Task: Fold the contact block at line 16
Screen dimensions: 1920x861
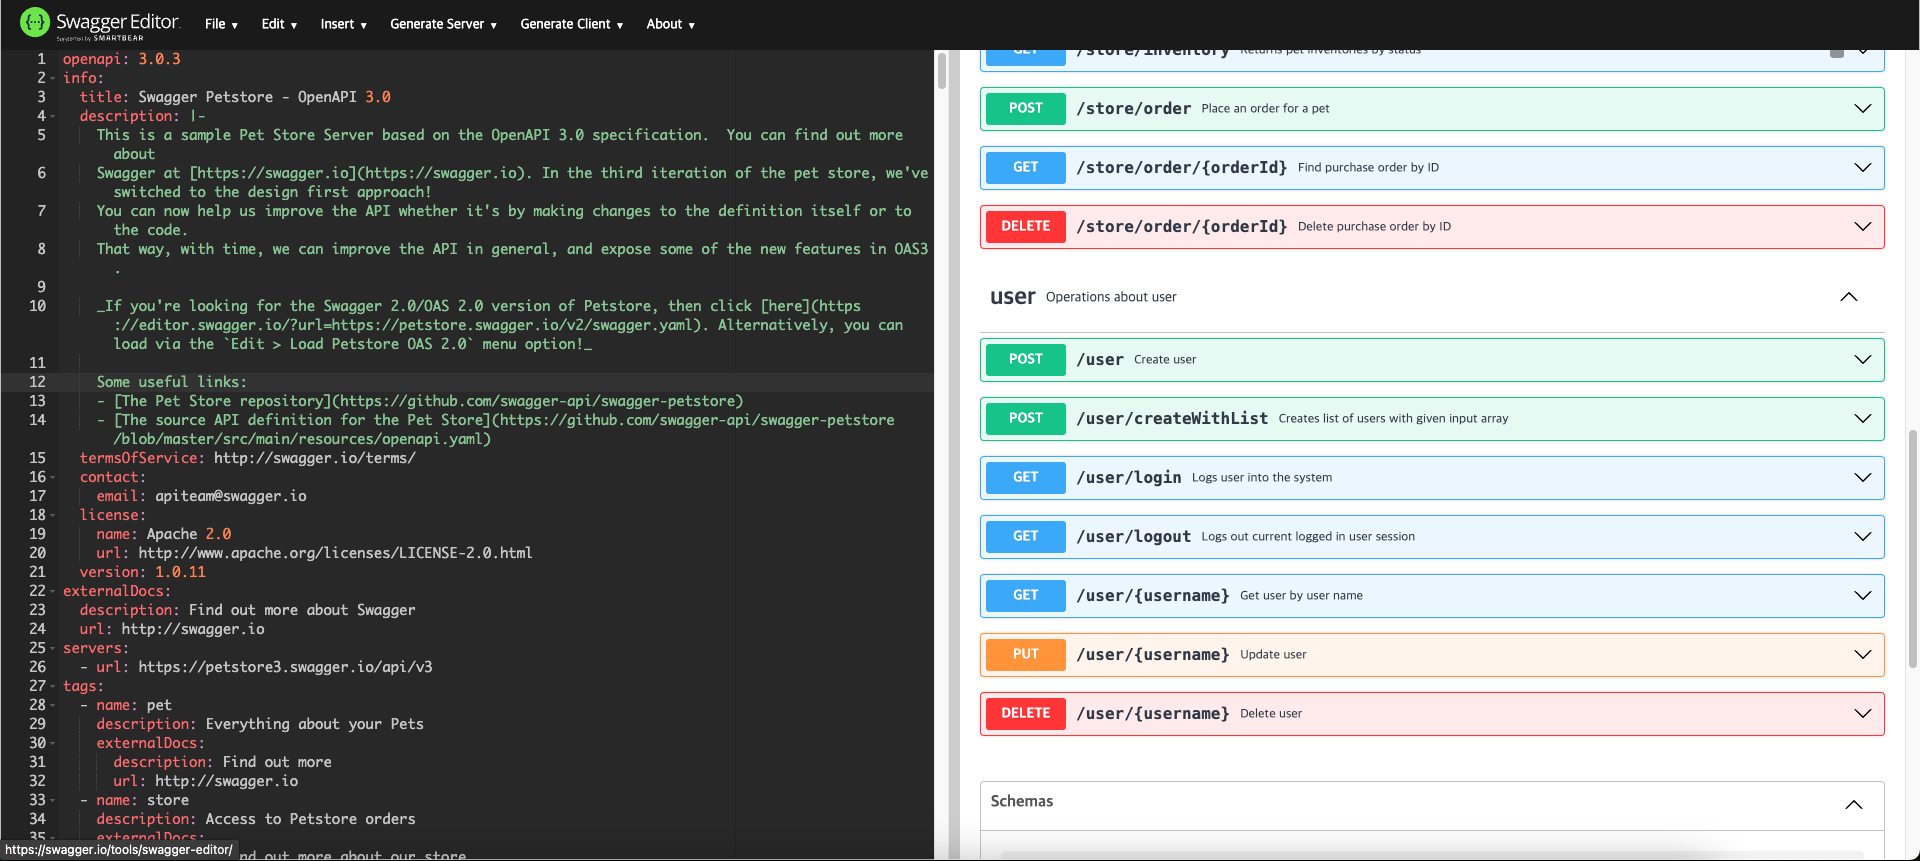Action: point(52,477)
